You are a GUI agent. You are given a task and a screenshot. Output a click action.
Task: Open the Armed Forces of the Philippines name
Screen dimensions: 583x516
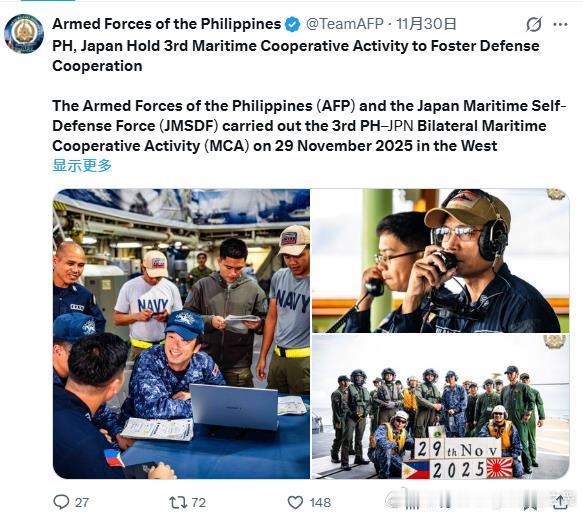click(167, 24)
